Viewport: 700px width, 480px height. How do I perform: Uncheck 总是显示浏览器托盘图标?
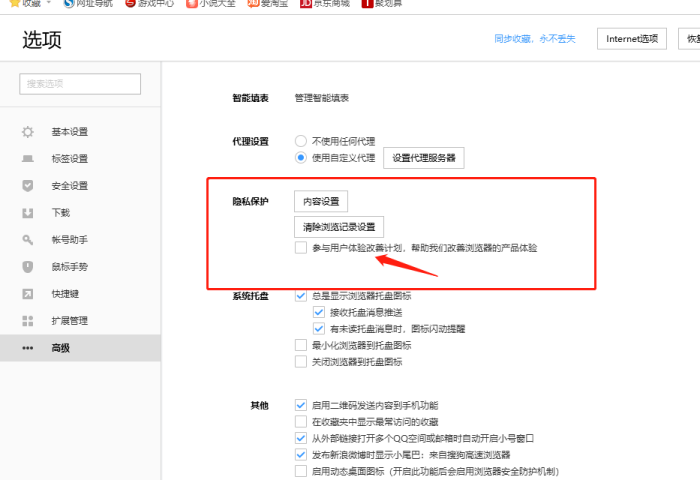(x=301, y=296)
